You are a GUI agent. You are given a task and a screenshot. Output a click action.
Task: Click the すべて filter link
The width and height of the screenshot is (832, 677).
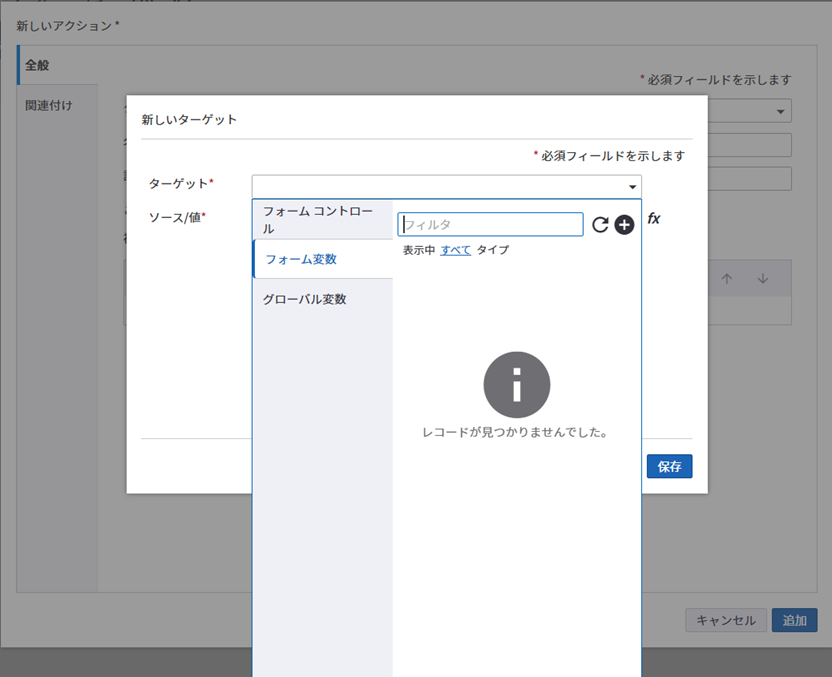tap(455, 250)
